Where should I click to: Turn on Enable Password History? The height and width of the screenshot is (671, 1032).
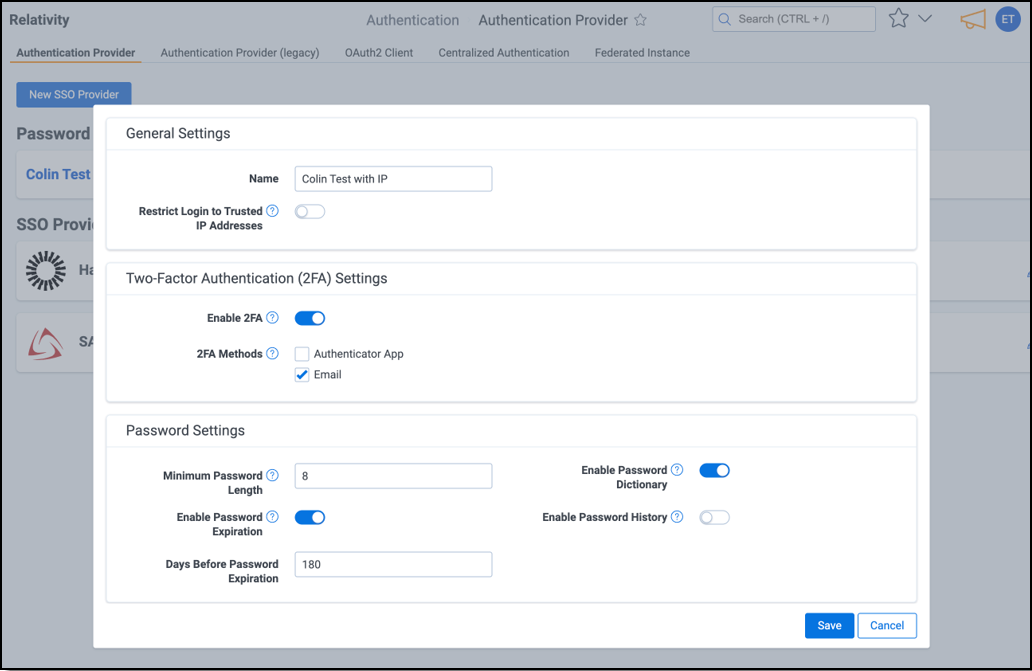(x=714, y=517)
